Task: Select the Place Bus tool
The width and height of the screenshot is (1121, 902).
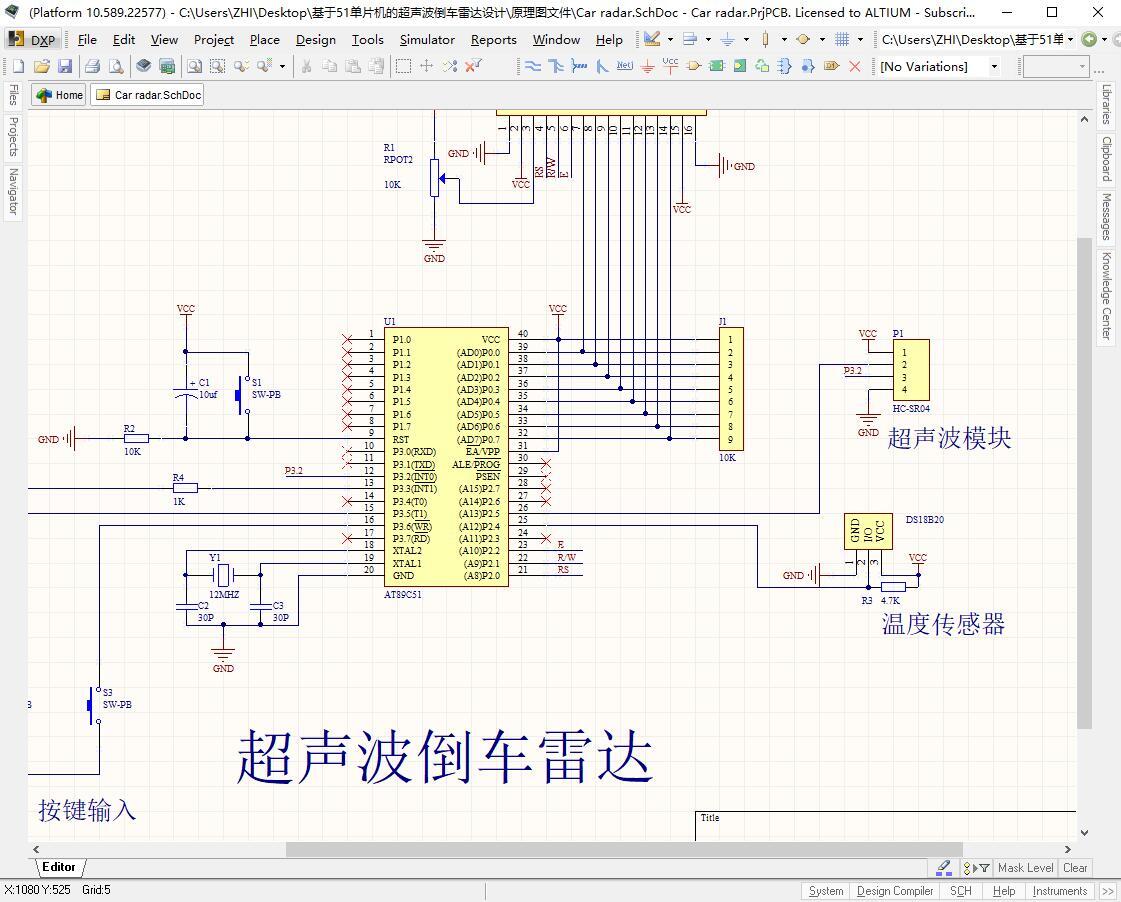Action: point(556,66)
